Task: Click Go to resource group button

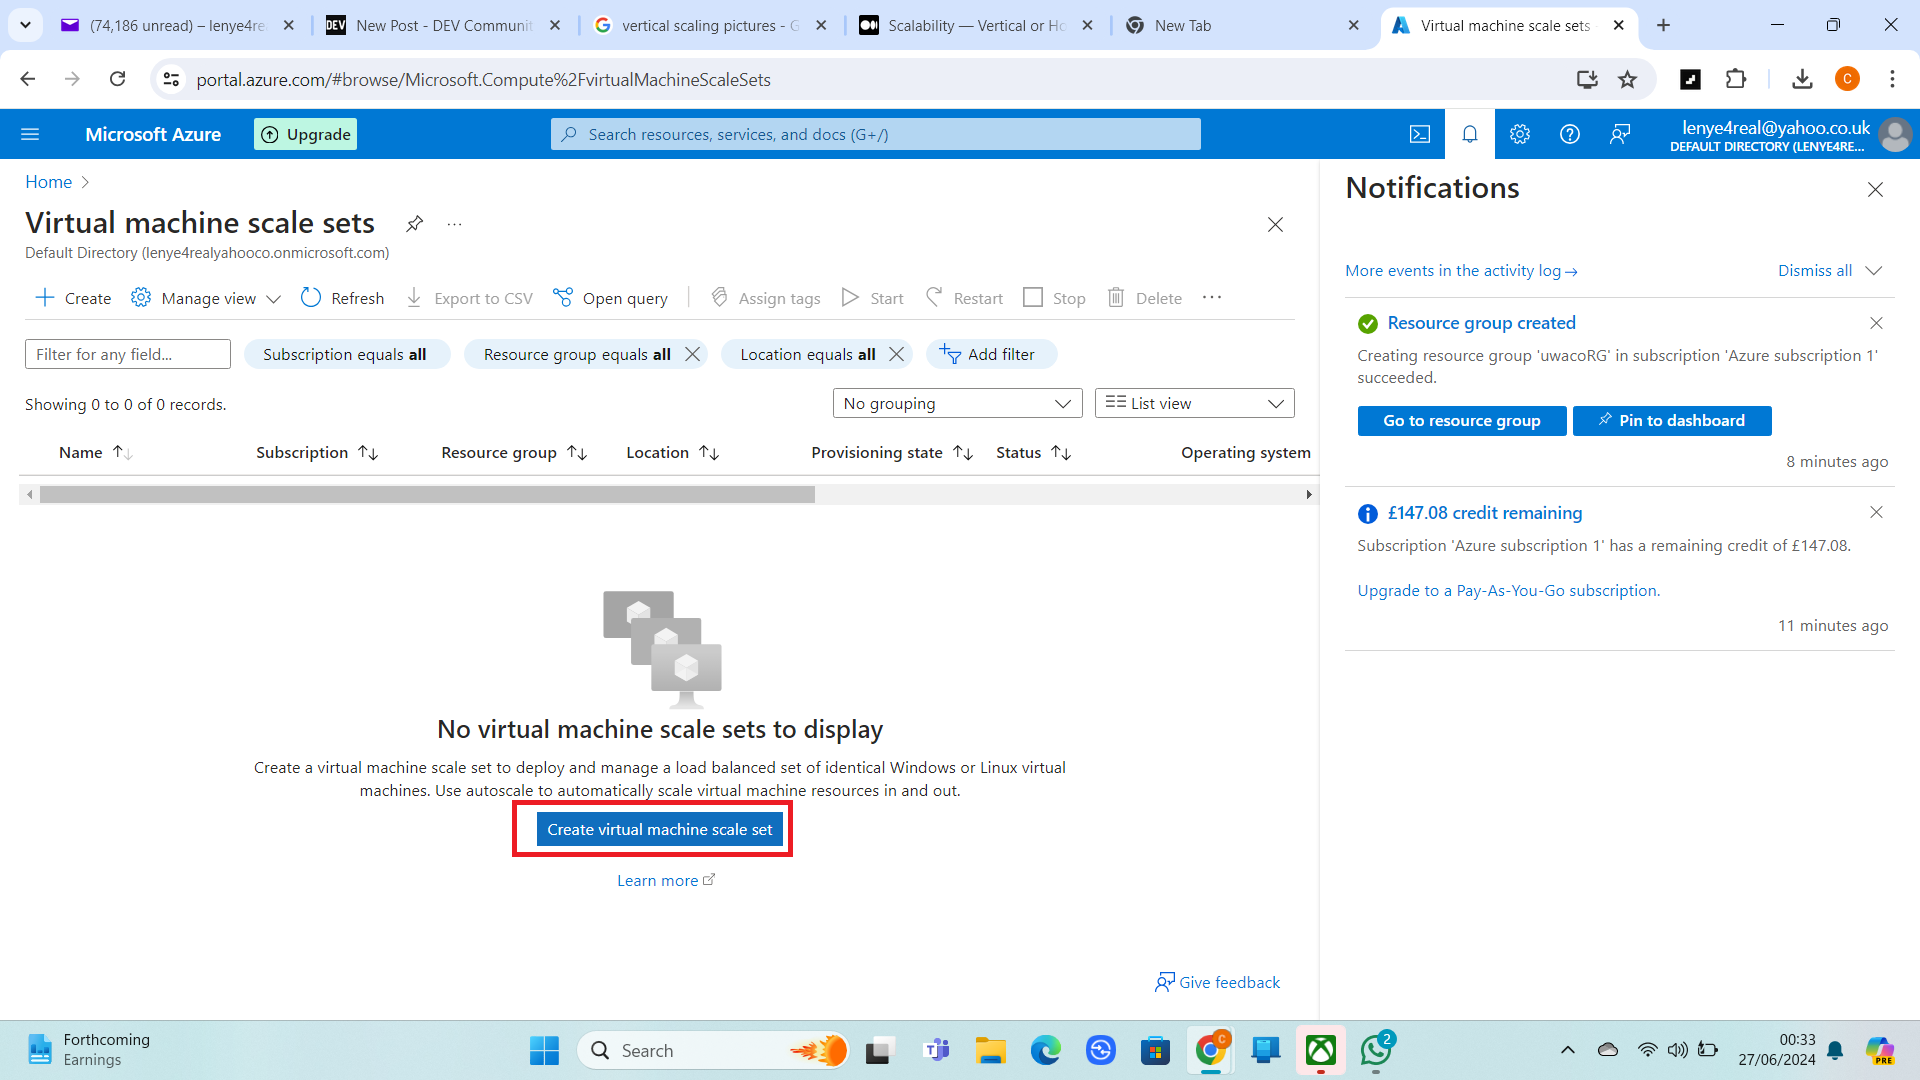Action: click(x=1461, y=421)
